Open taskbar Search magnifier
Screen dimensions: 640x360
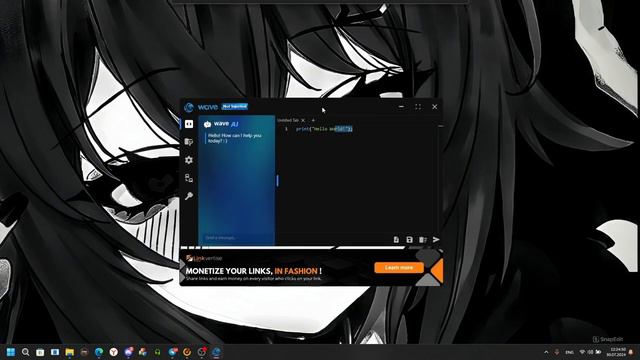click(25, 352)
